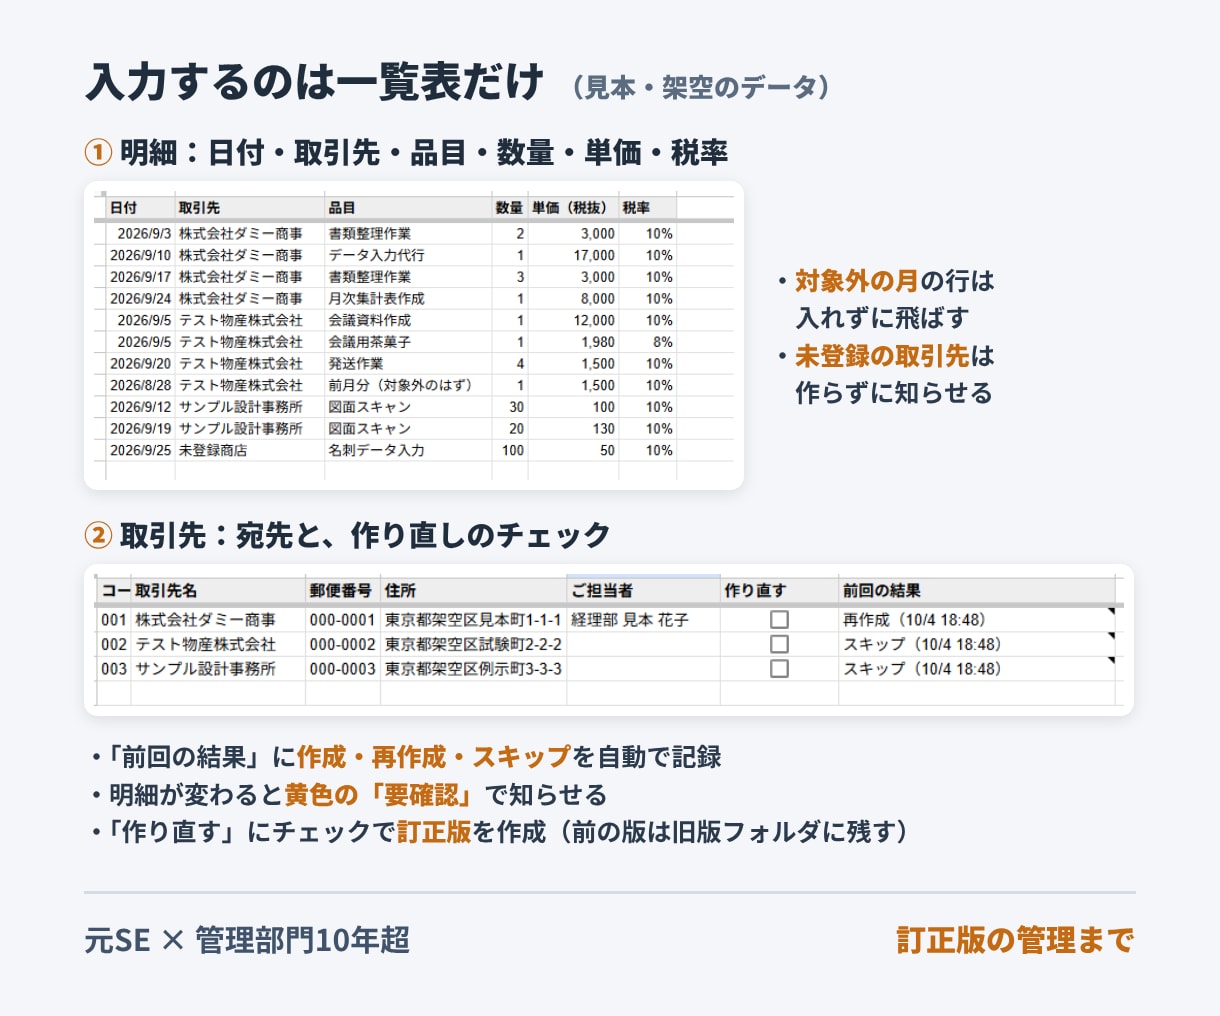Select the 品目 column header

point(408,207)
